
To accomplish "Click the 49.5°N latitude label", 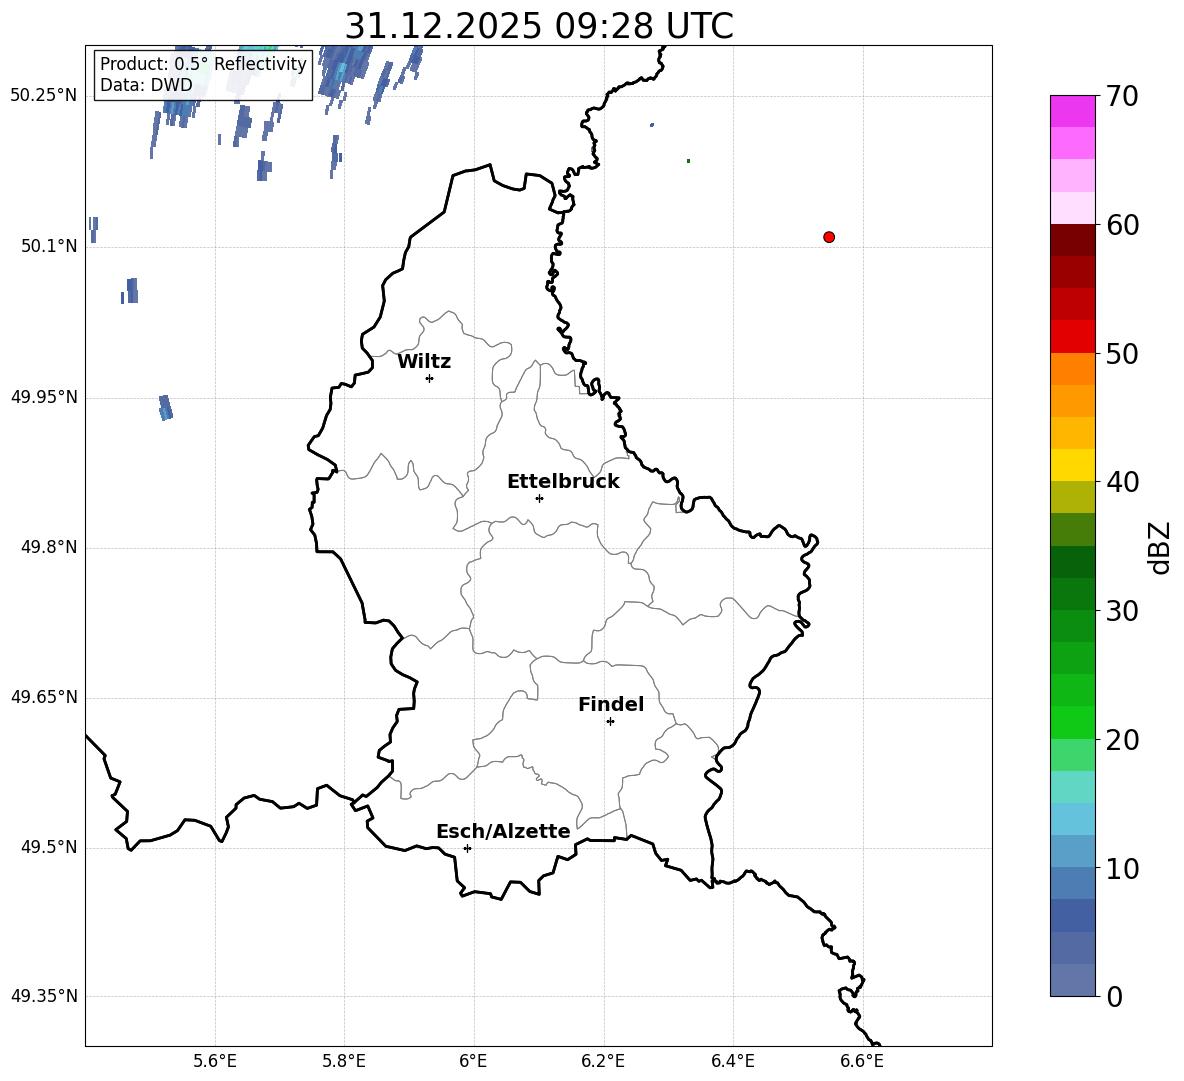I will click(49, 847).
